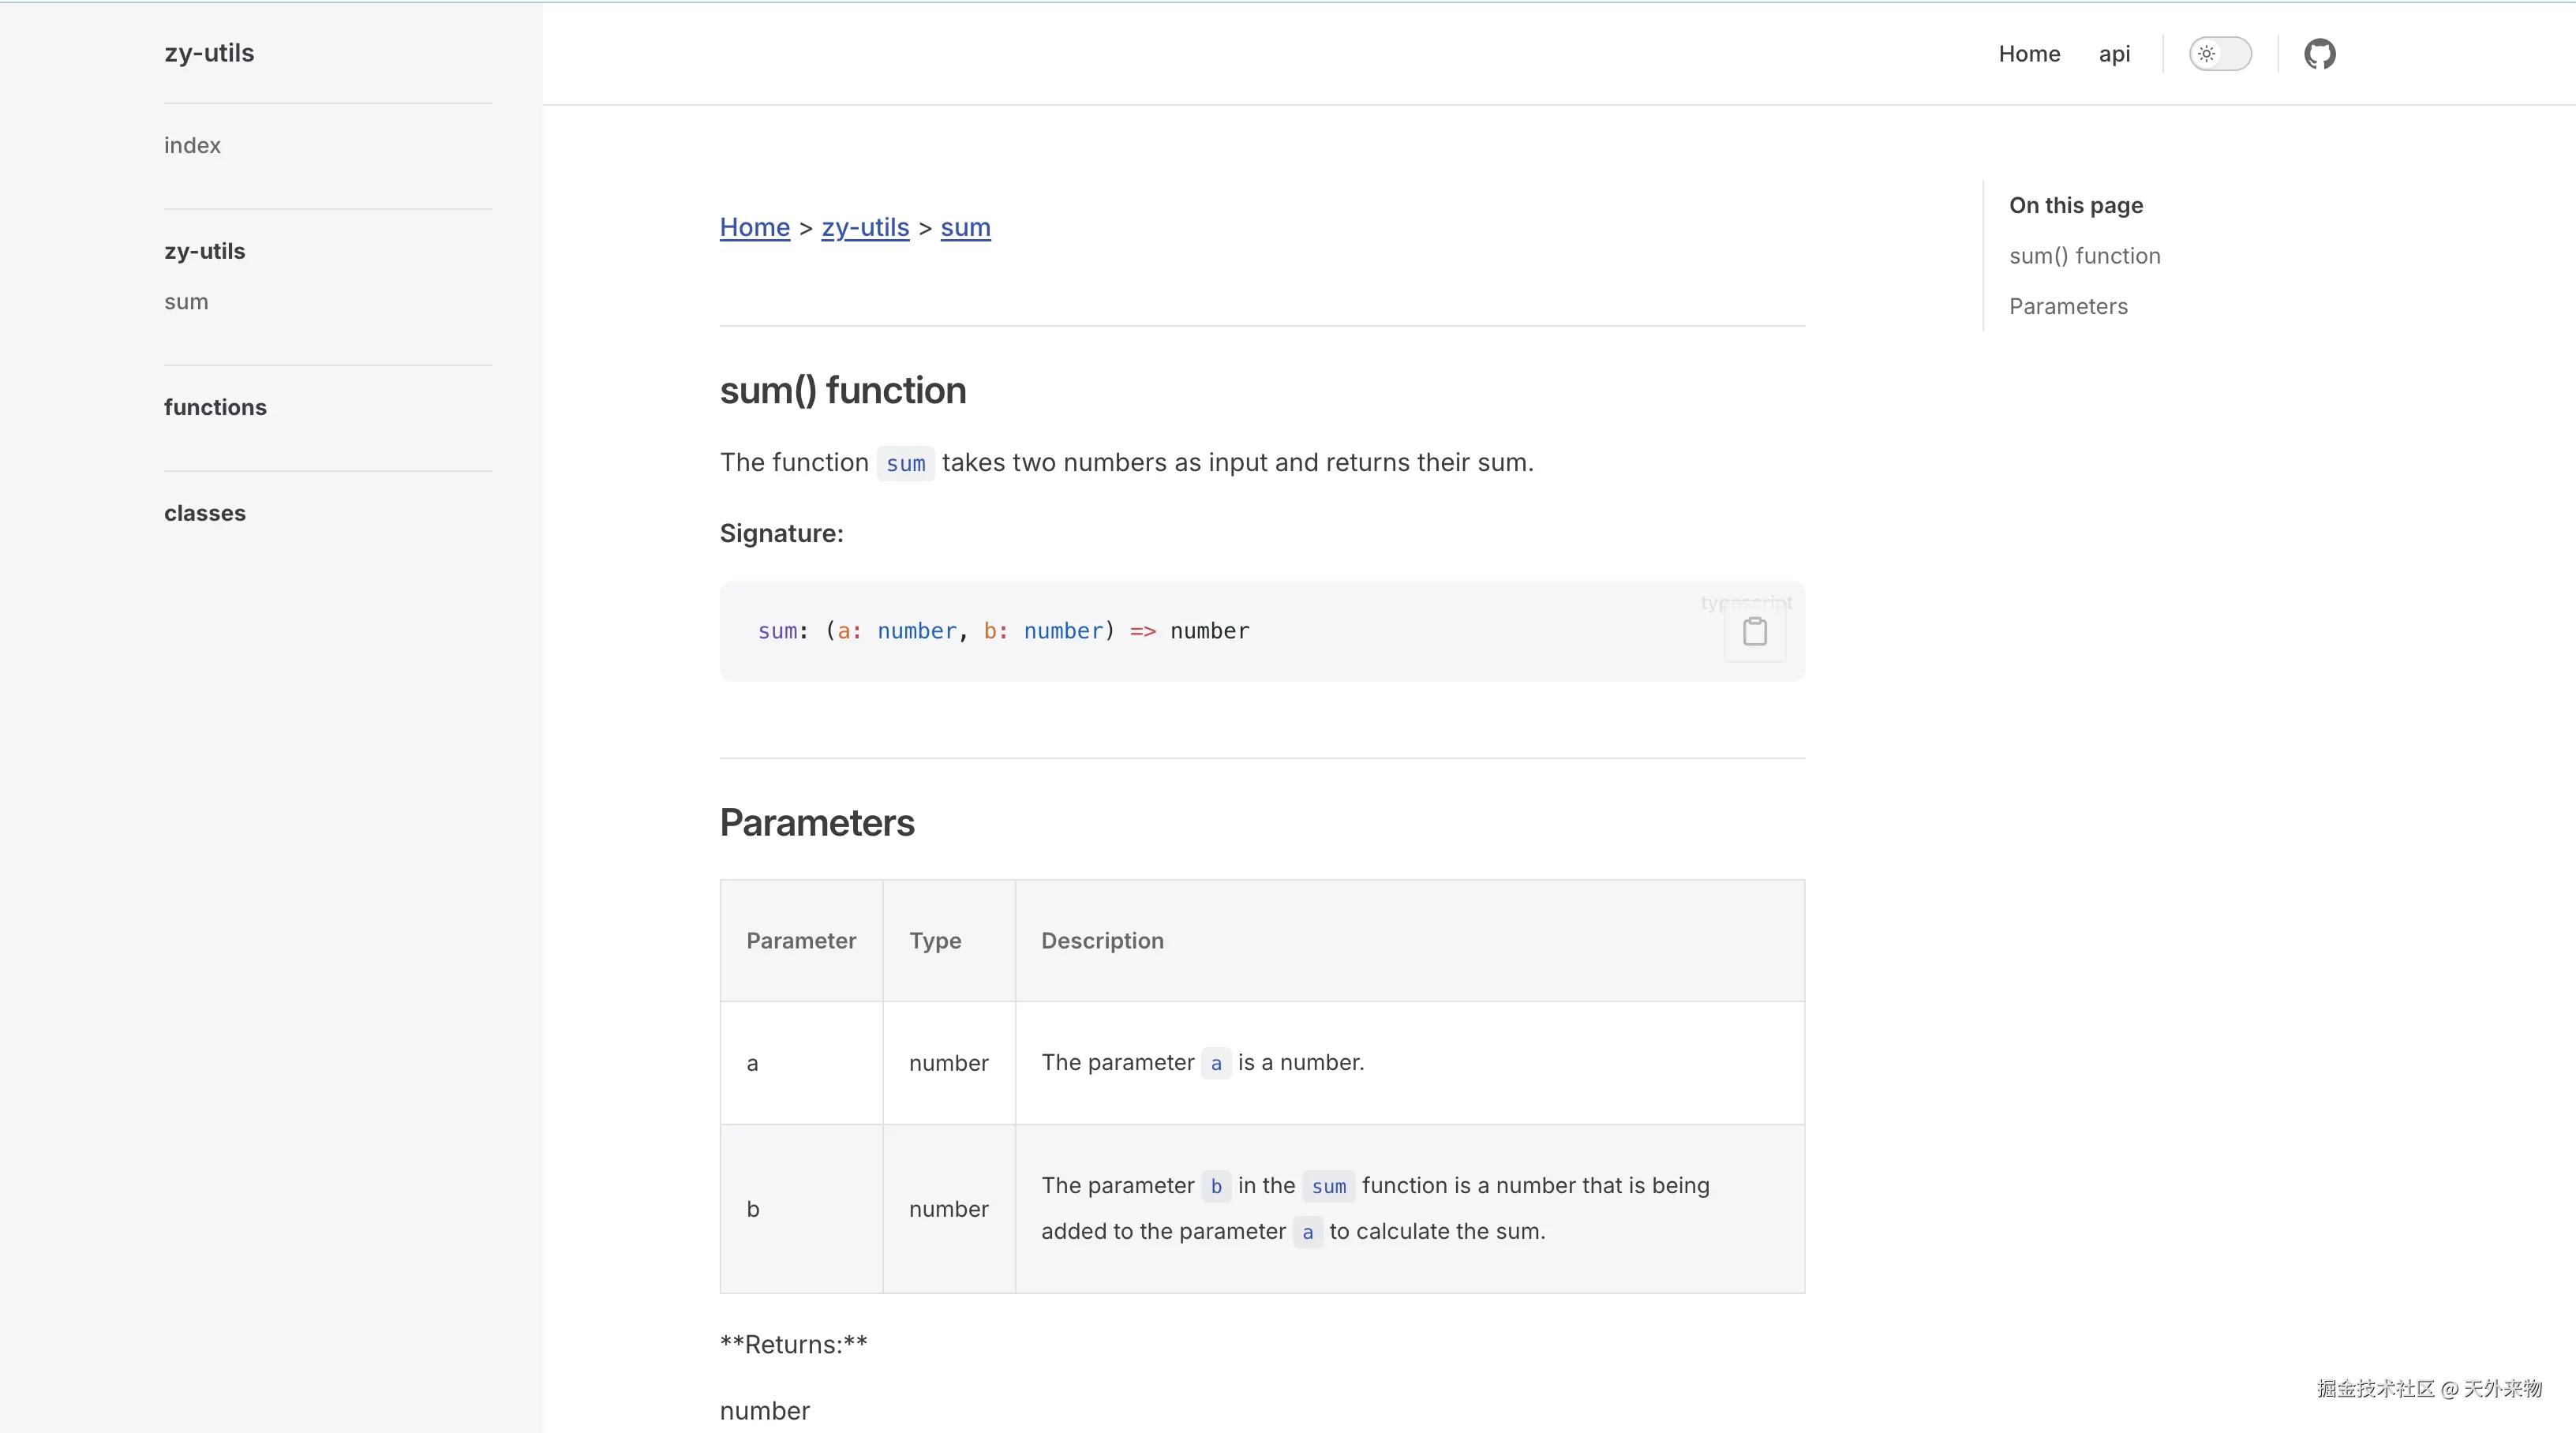Viewport: 2576px width, 1433px height.
Task: Expand the classes sidebar section
Action: (x=204, y=514)
